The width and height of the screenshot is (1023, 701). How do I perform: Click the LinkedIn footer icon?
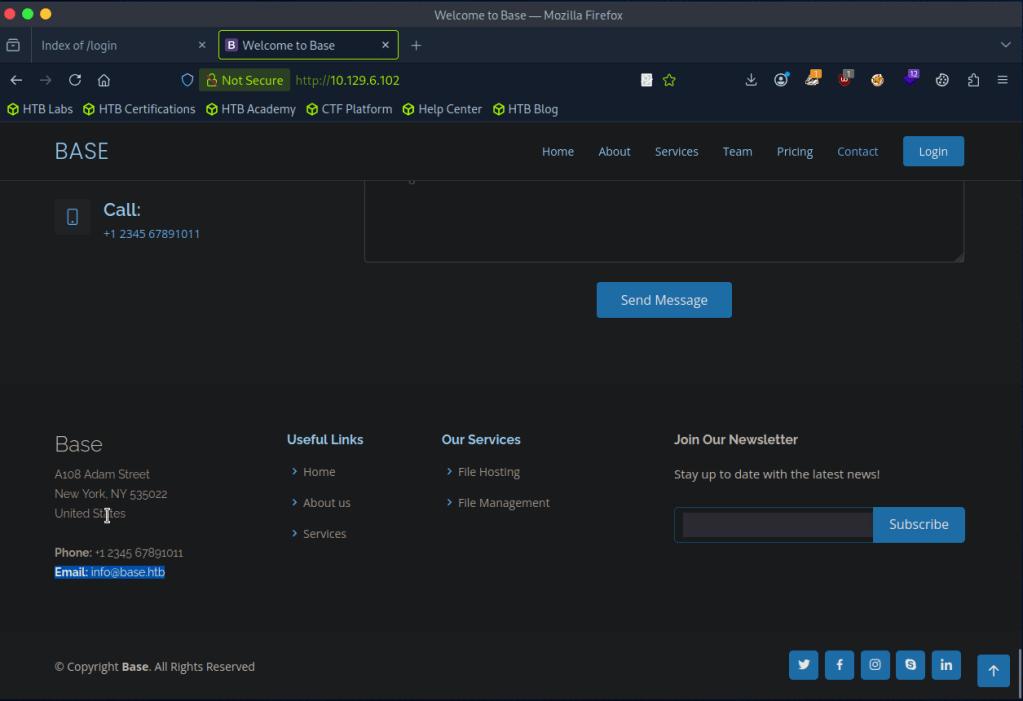click(946, 665)
